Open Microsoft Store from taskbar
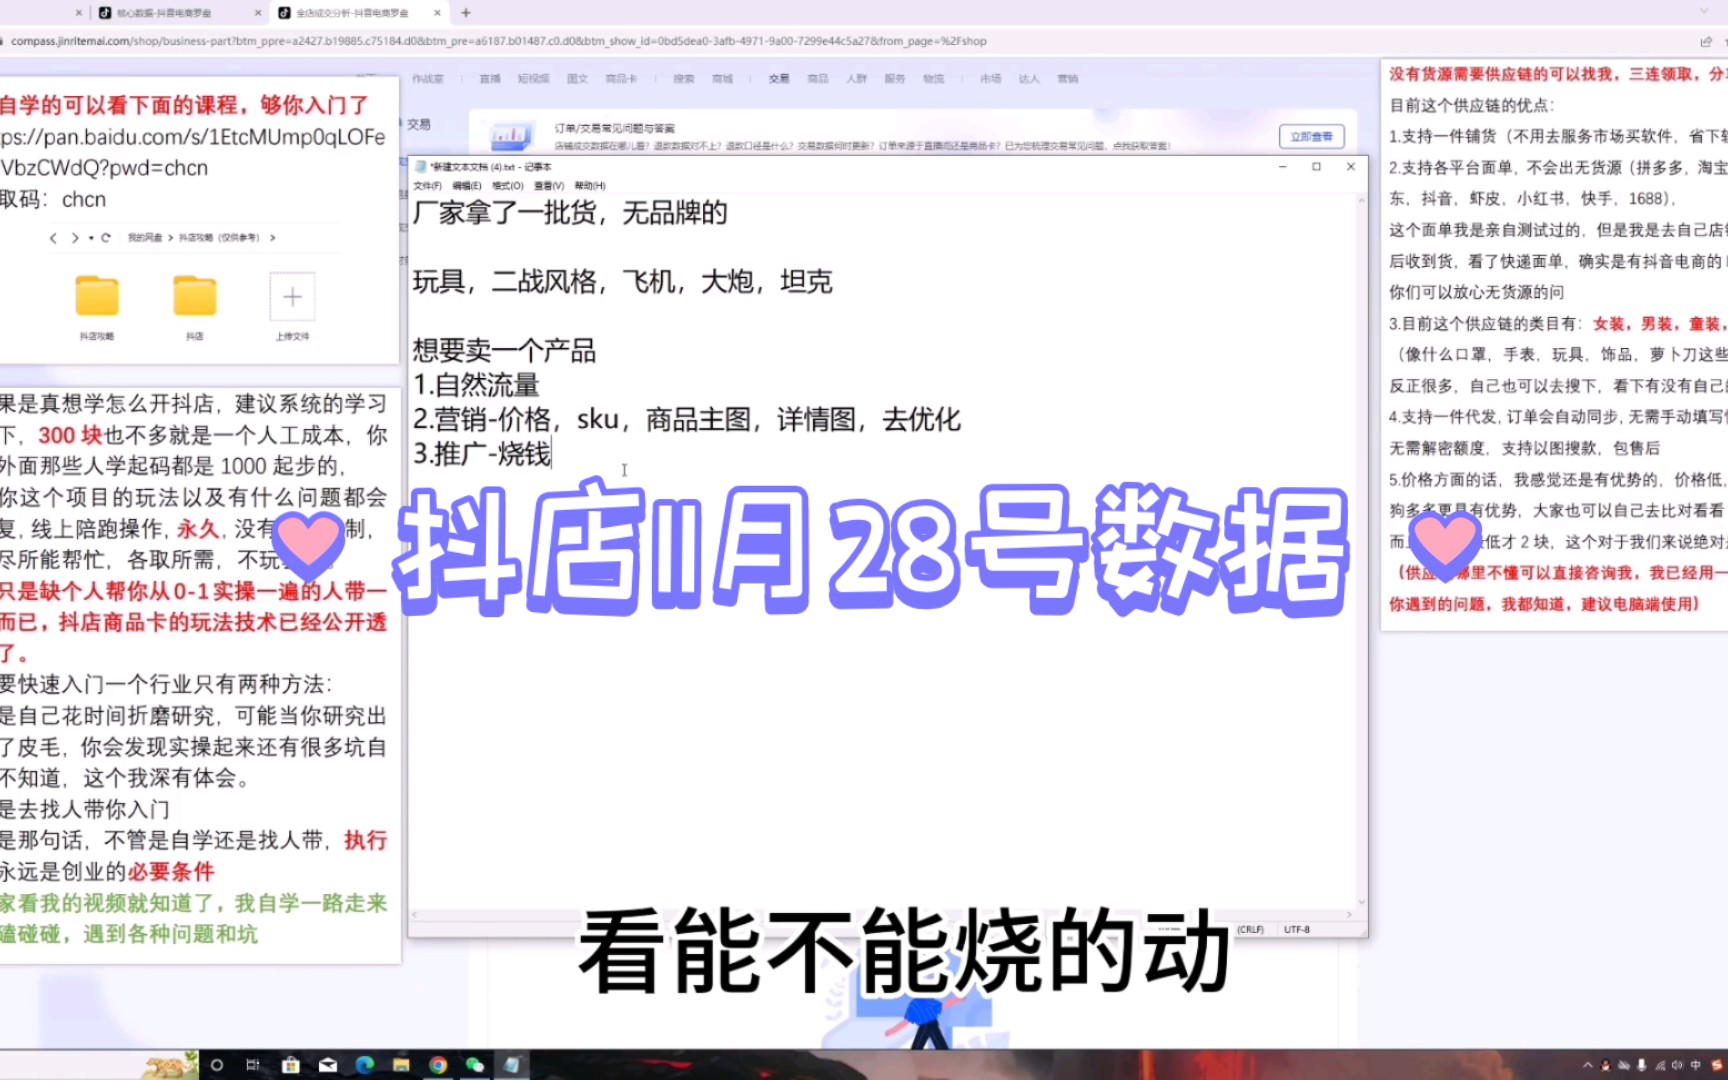 291,1065
